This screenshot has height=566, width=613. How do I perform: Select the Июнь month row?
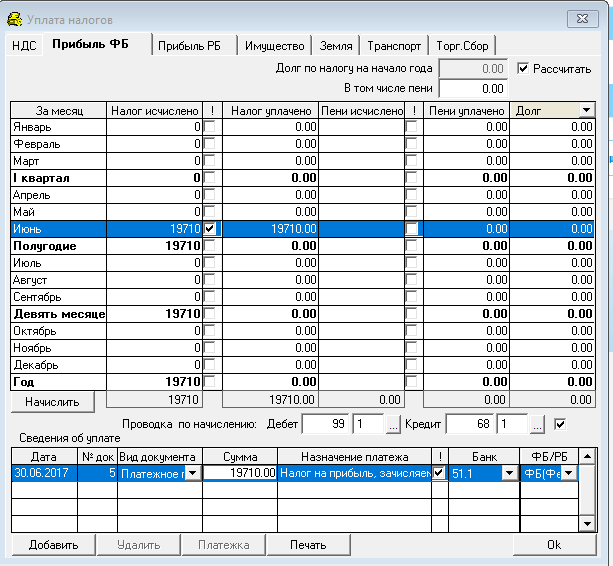[302, 229]
